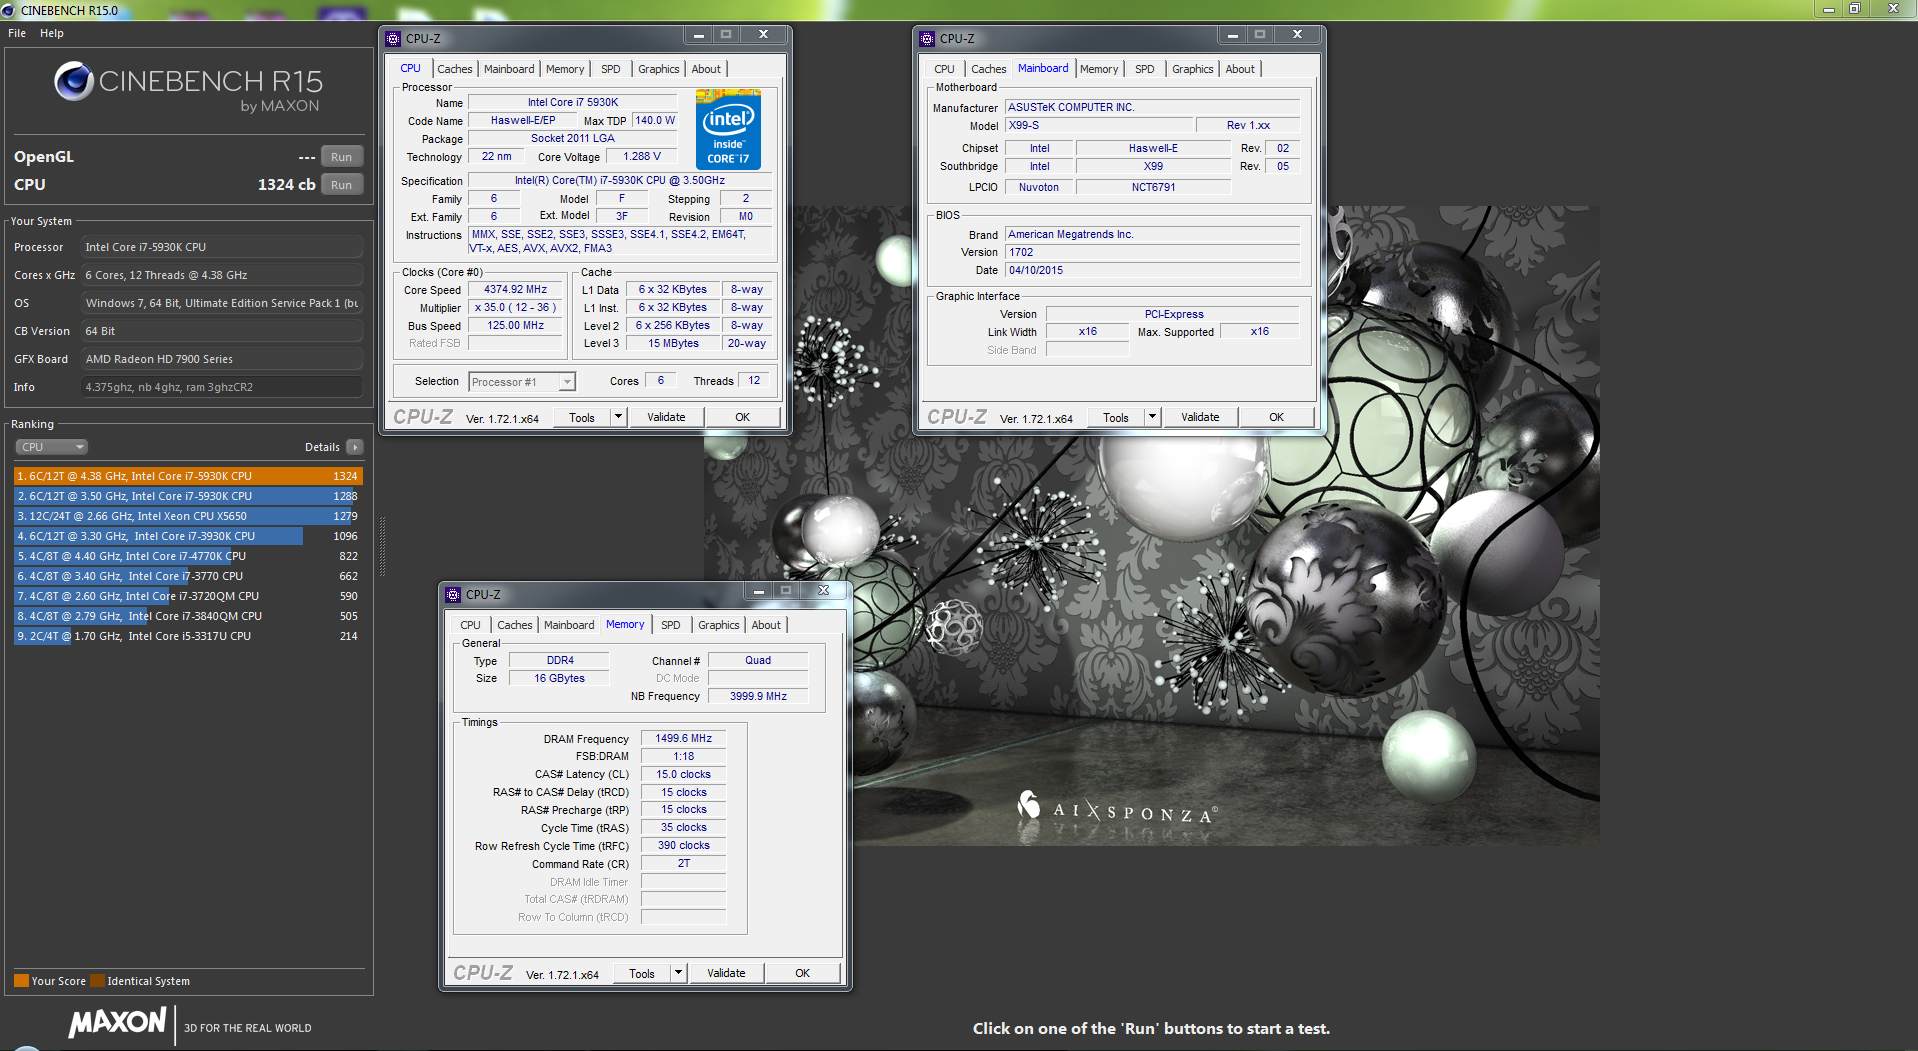Click the Details arrow button in Ranking

355,447
